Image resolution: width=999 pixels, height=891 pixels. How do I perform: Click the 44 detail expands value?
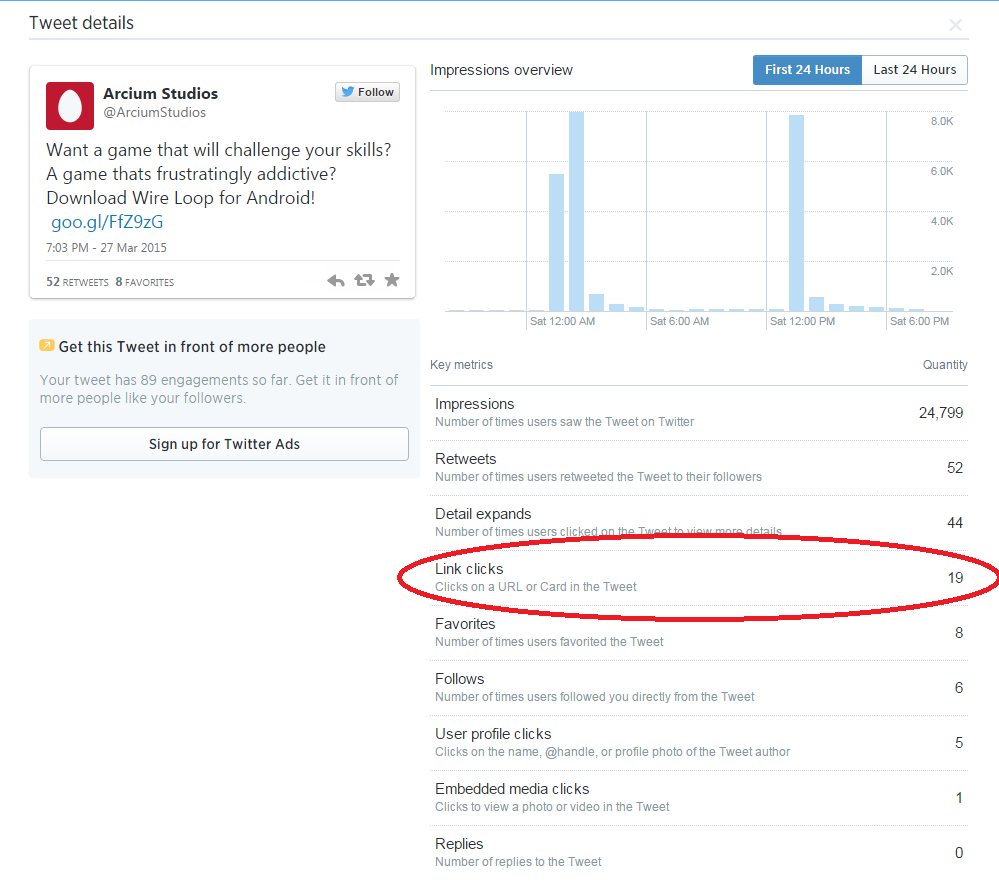pyautogui.click(x=954, y=523)
